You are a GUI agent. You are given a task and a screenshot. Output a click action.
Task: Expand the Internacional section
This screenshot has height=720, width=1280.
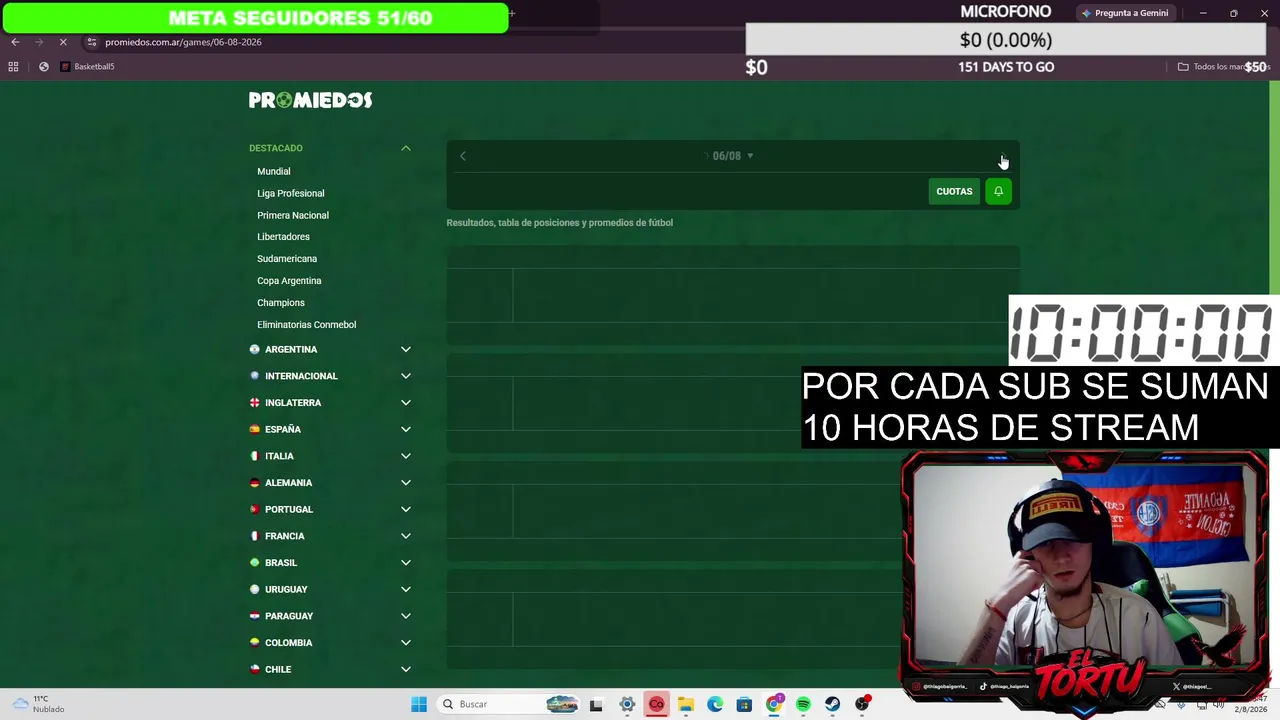pos(406,376)
